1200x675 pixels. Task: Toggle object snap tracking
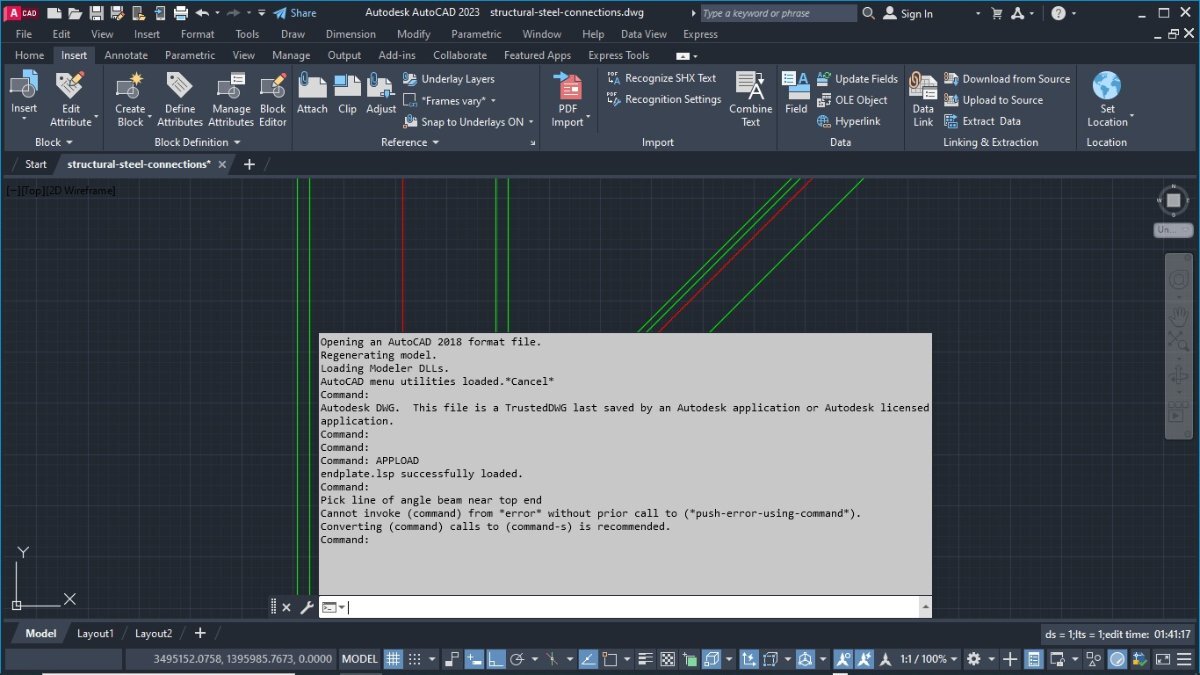(x=587, y=659)
